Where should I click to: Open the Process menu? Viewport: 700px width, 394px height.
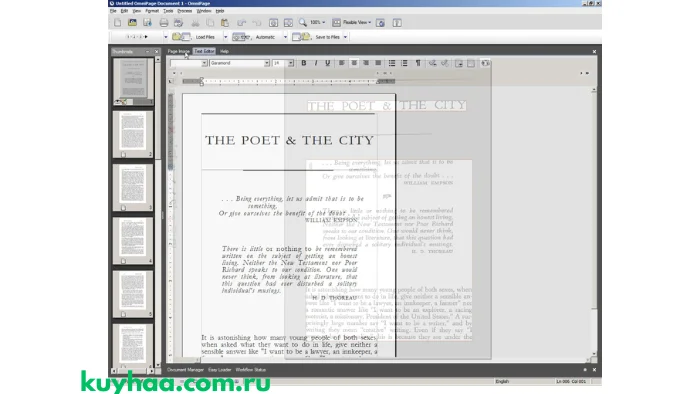click(x=184, y=11)
